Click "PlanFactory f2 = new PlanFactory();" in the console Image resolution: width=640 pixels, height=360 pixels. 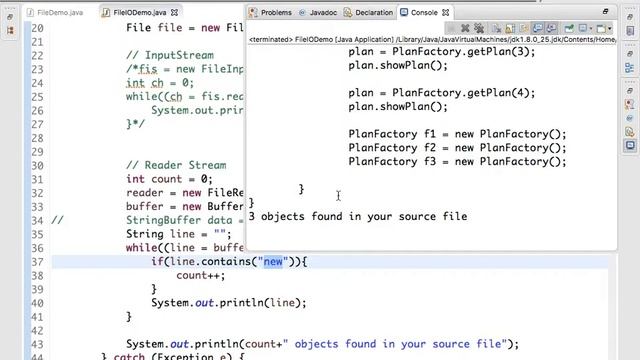click(457, 148)
